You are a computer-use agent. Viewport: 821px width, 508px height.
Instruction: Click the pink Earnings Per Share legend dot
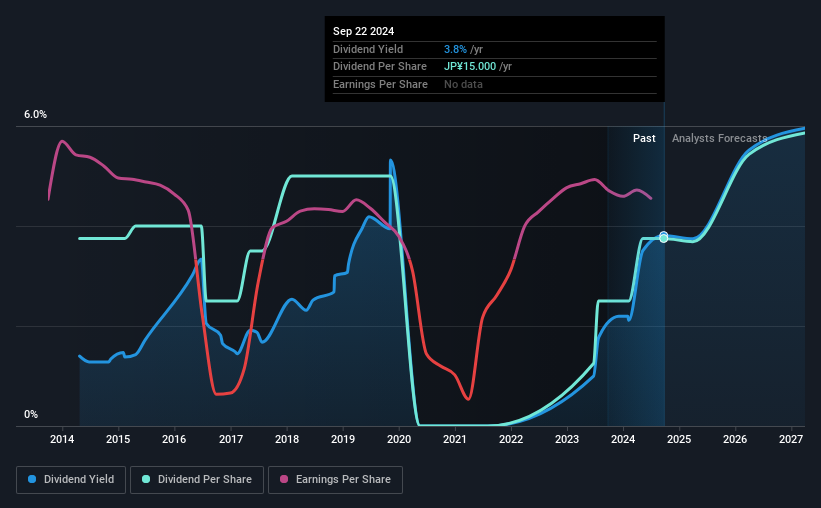(284, 479)
